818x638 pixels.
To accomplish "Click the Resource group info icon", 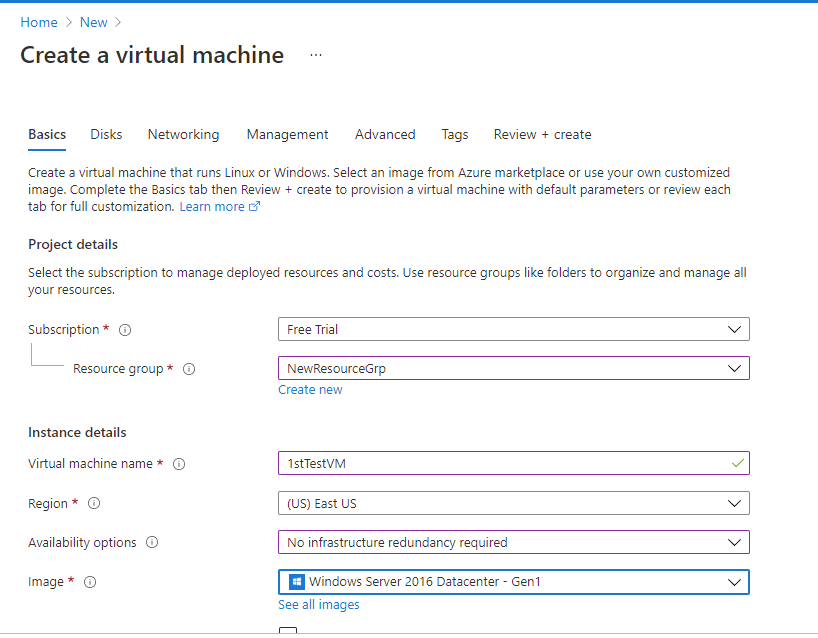I will pyautogui.click(x=189, y=369).
